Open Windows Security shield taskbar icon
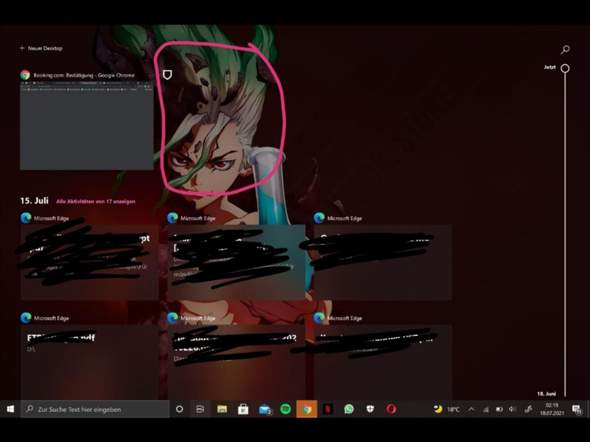Viewport: 590px width, 442px height. (x=370, y=409)
